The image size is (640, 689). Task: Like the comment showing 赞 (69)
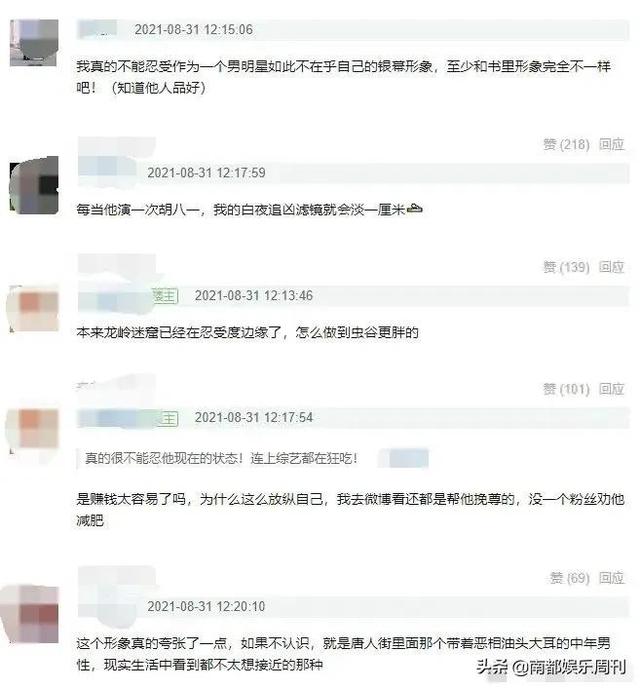click(x=569, y=578)
